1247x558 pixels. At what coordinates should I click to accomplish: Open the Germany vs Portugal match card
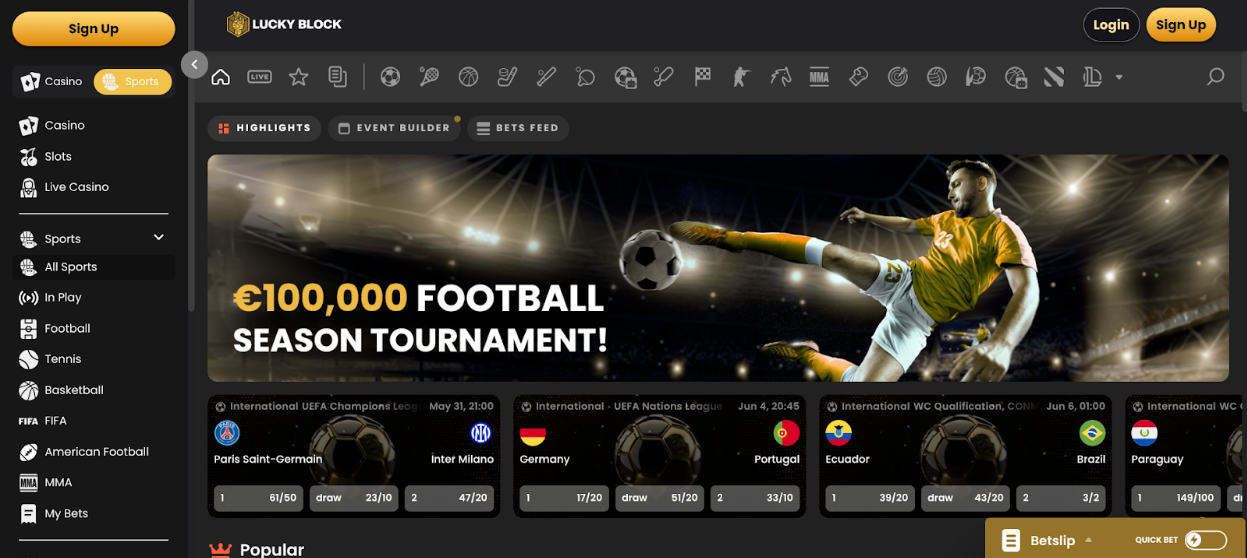660,456
